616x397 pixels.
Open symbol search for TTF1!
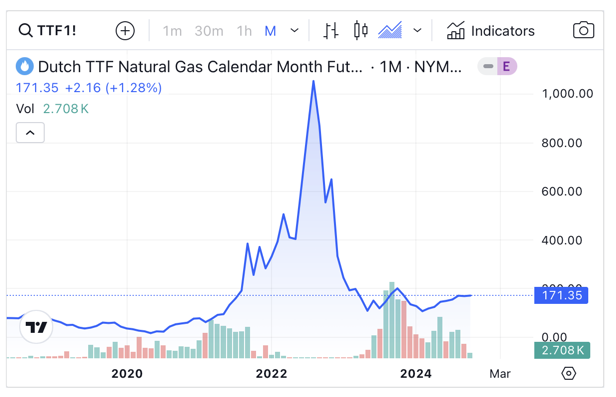coord(47,30)
